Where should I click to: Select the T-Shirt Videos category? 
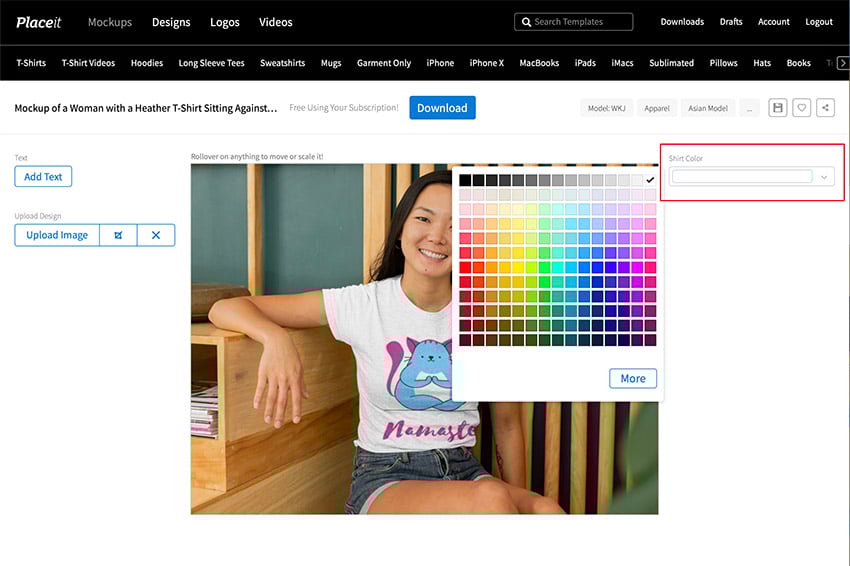(x=88, y=63)
